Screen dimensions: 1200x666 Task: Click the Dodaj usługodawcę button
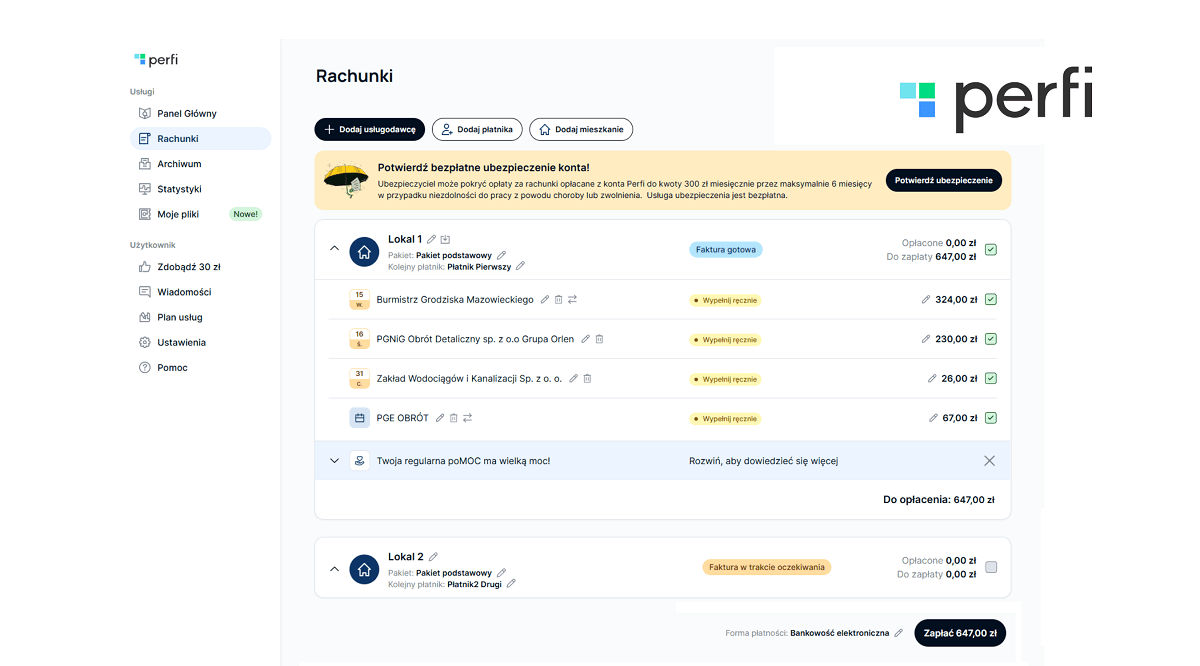(x=370, y=130)
